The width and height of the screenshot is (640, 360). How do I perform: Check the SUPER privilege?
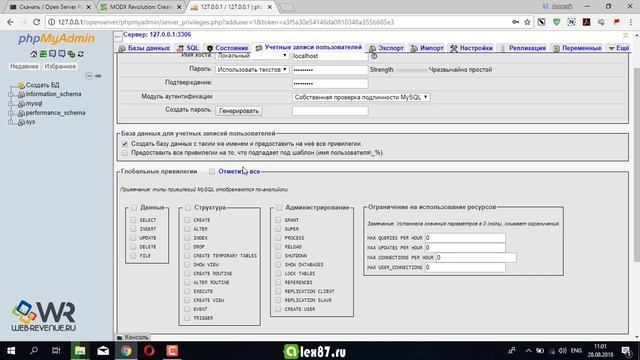coord(278,229)
